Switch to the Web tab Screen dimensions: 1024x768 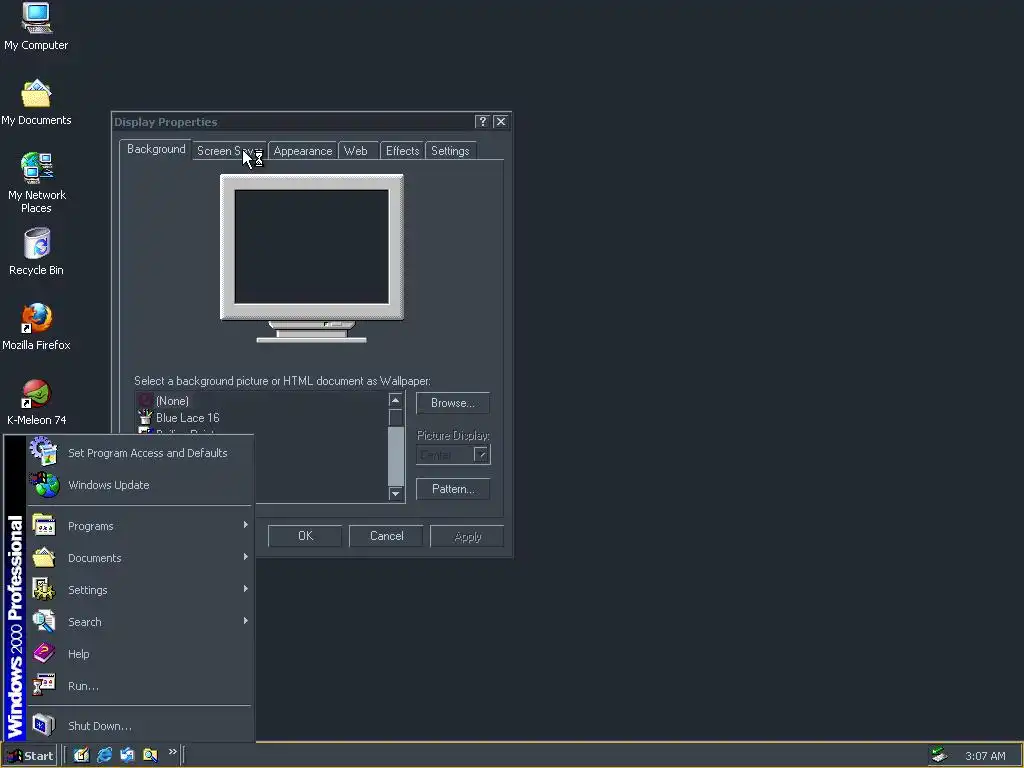[356, 151]
